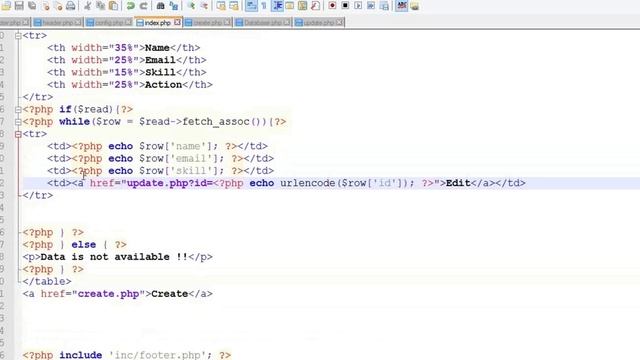The height and width of the screenshot is (360, 640).
Task: Click the word 'Name' in the th line
Action: pyautogui.click(x=157, y=48)
